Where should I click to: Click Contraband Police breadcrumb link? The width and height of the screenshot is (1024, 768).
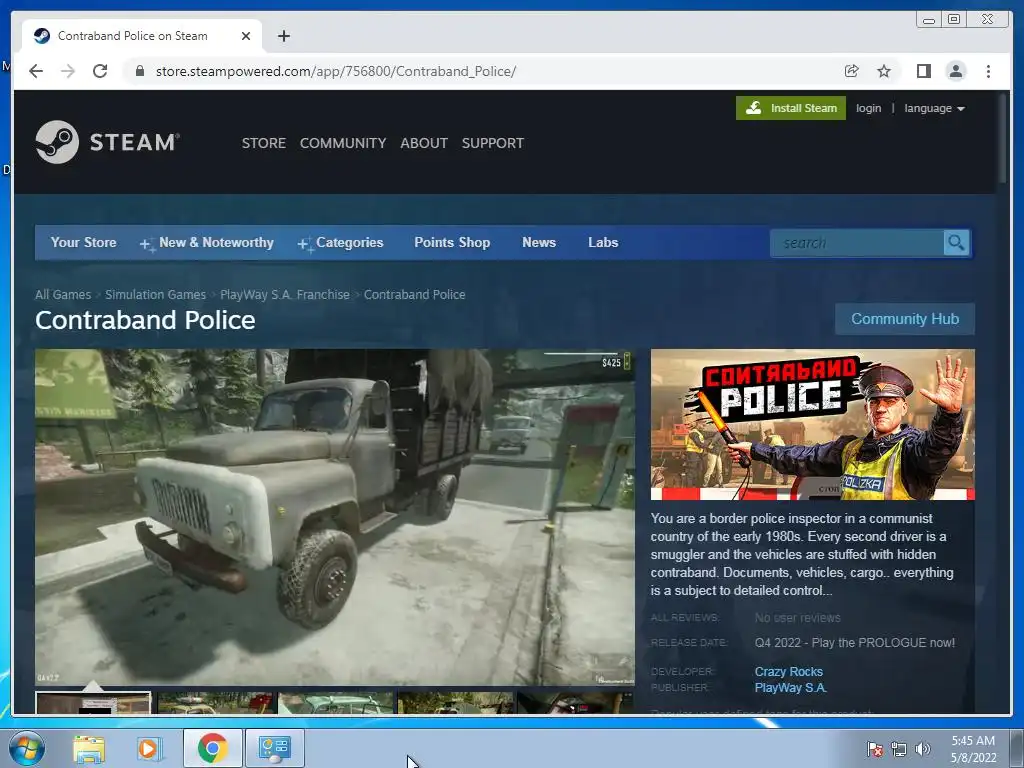415,295
